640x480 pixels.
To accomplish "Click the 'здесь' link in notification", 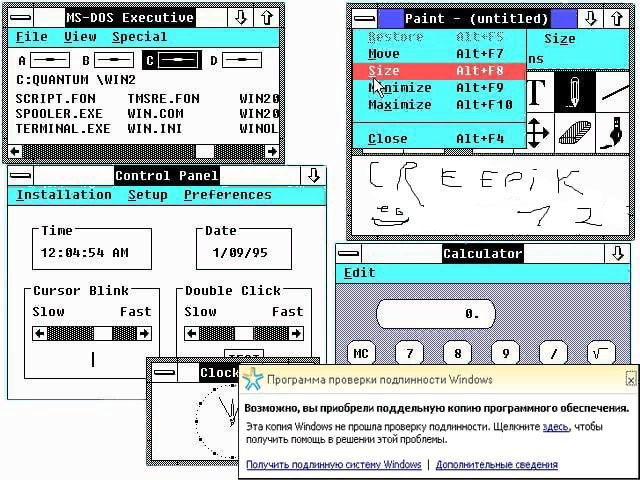I will click(556, 427).
